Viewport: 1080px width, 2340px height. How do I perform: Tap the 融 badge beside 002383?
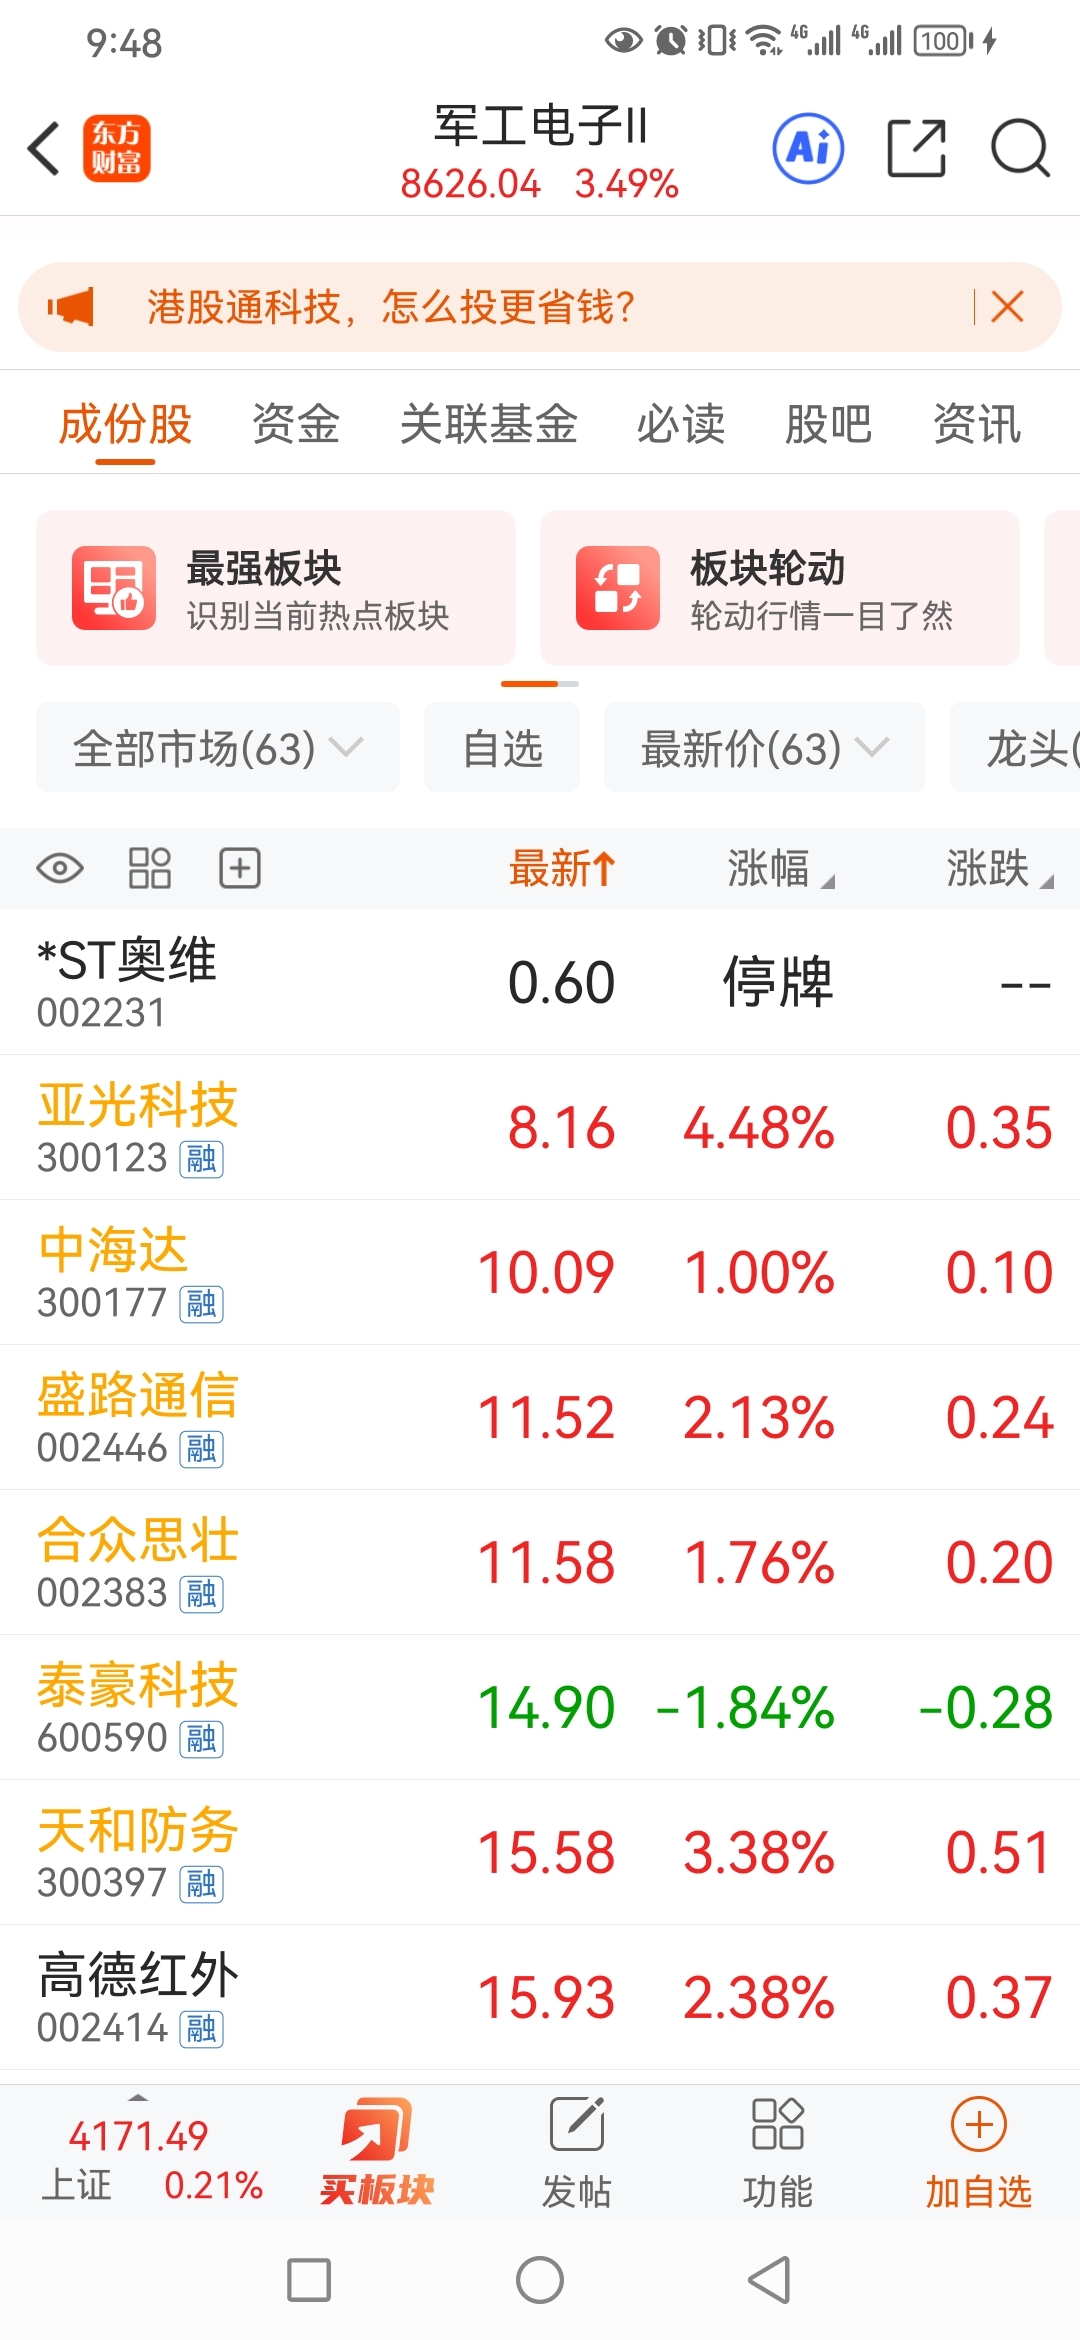[201, 1594]
